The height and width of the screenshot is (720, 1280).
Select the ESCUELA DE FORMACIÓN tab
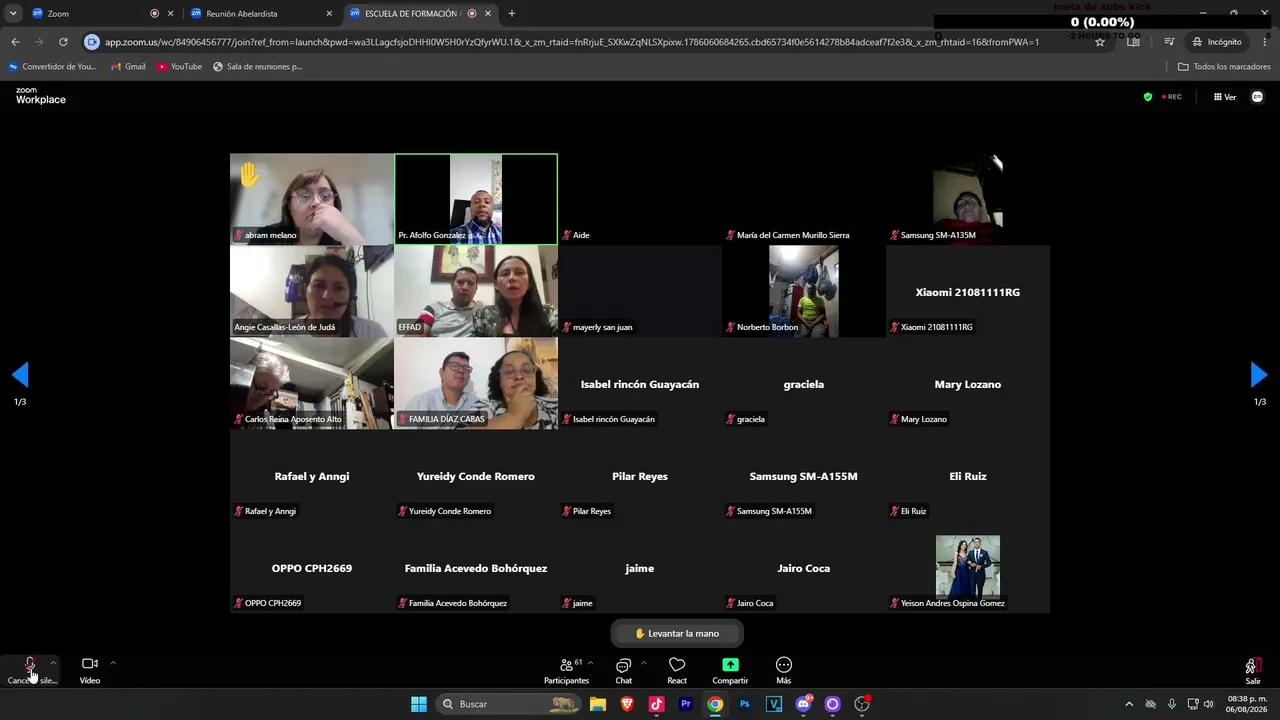coord(420,14)
